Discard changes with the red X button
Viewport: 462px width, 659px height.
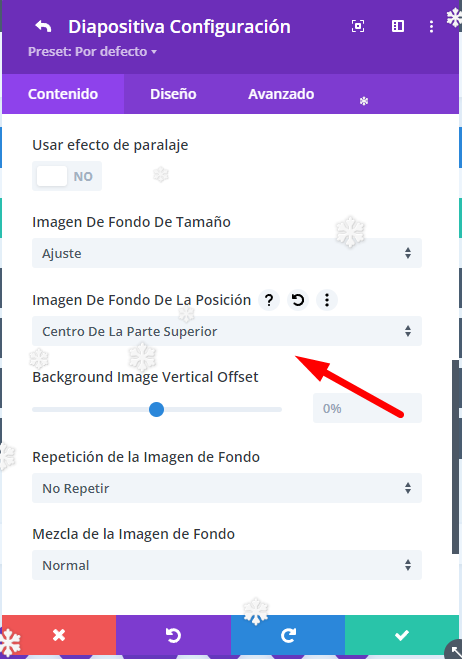pyautogui.click(x=59, y=635)
